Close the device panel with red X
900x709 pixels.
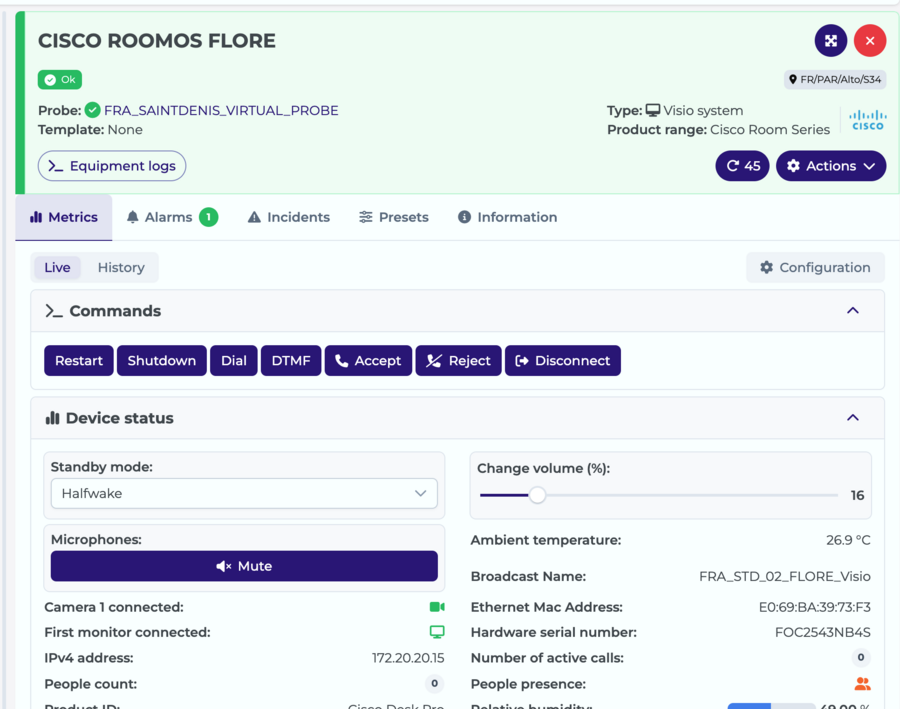pyautogui.click(x=870, y=41)
